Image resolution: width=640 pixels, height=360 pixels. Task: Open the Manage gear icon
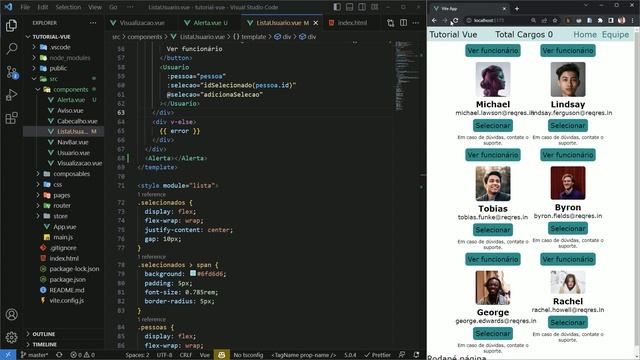[11, 337]
